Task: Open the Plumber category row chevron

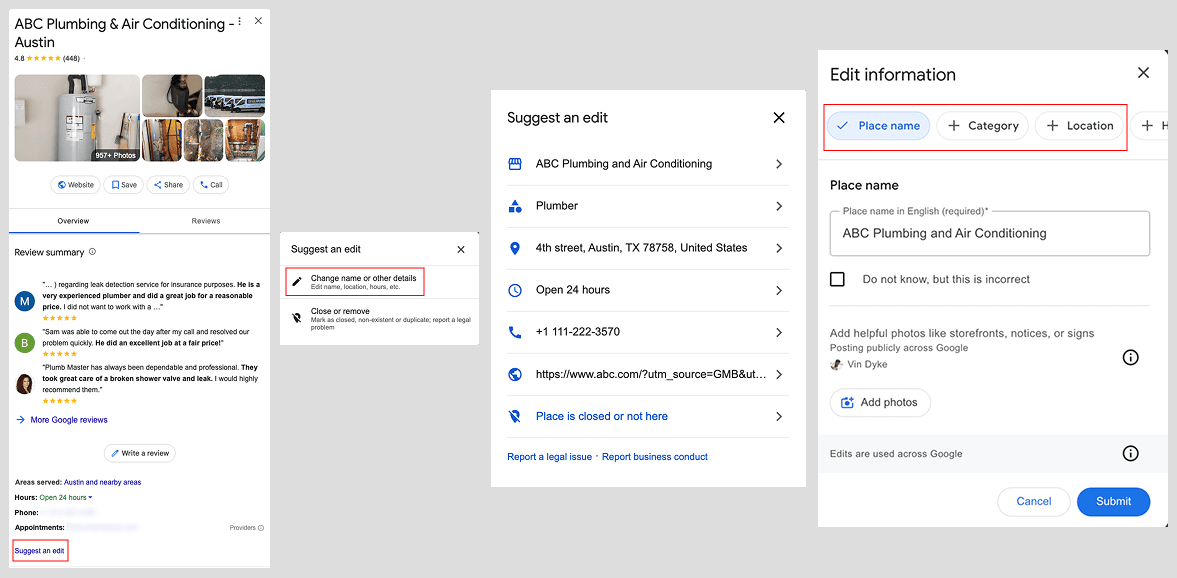Action: click(779, 206)
